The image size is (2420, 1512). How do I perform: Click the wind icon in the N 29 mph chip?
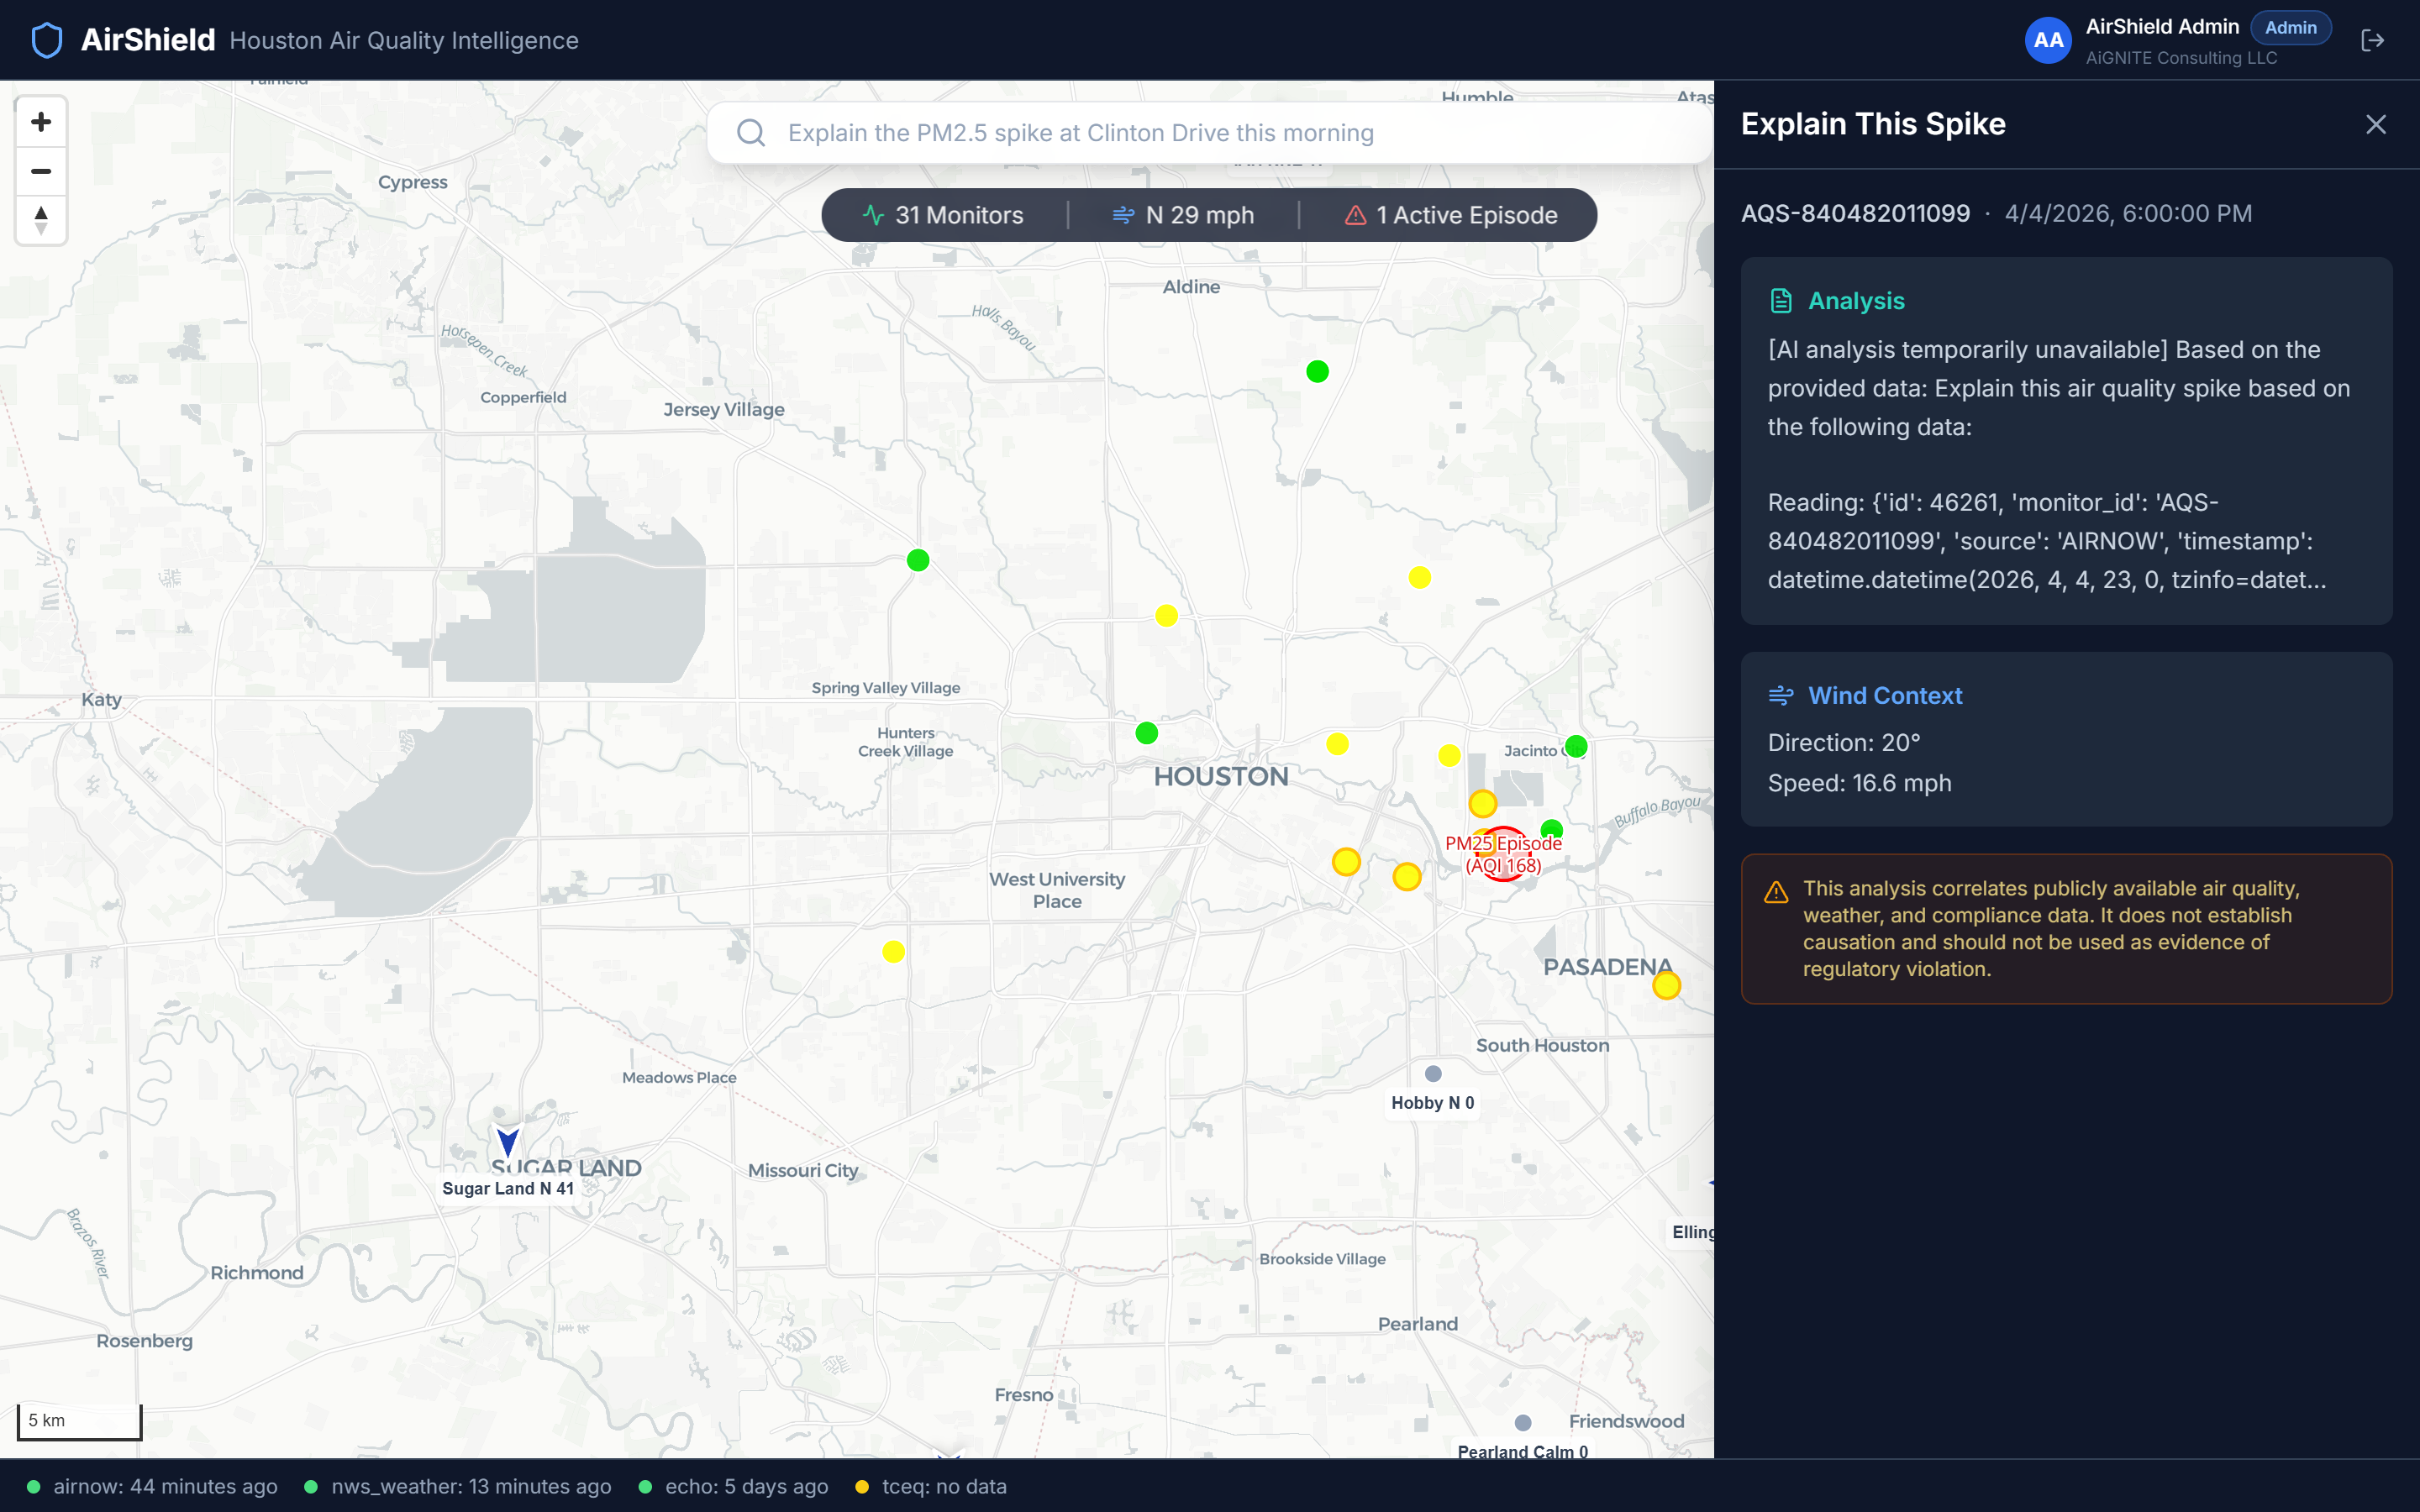click(1124, 214)
